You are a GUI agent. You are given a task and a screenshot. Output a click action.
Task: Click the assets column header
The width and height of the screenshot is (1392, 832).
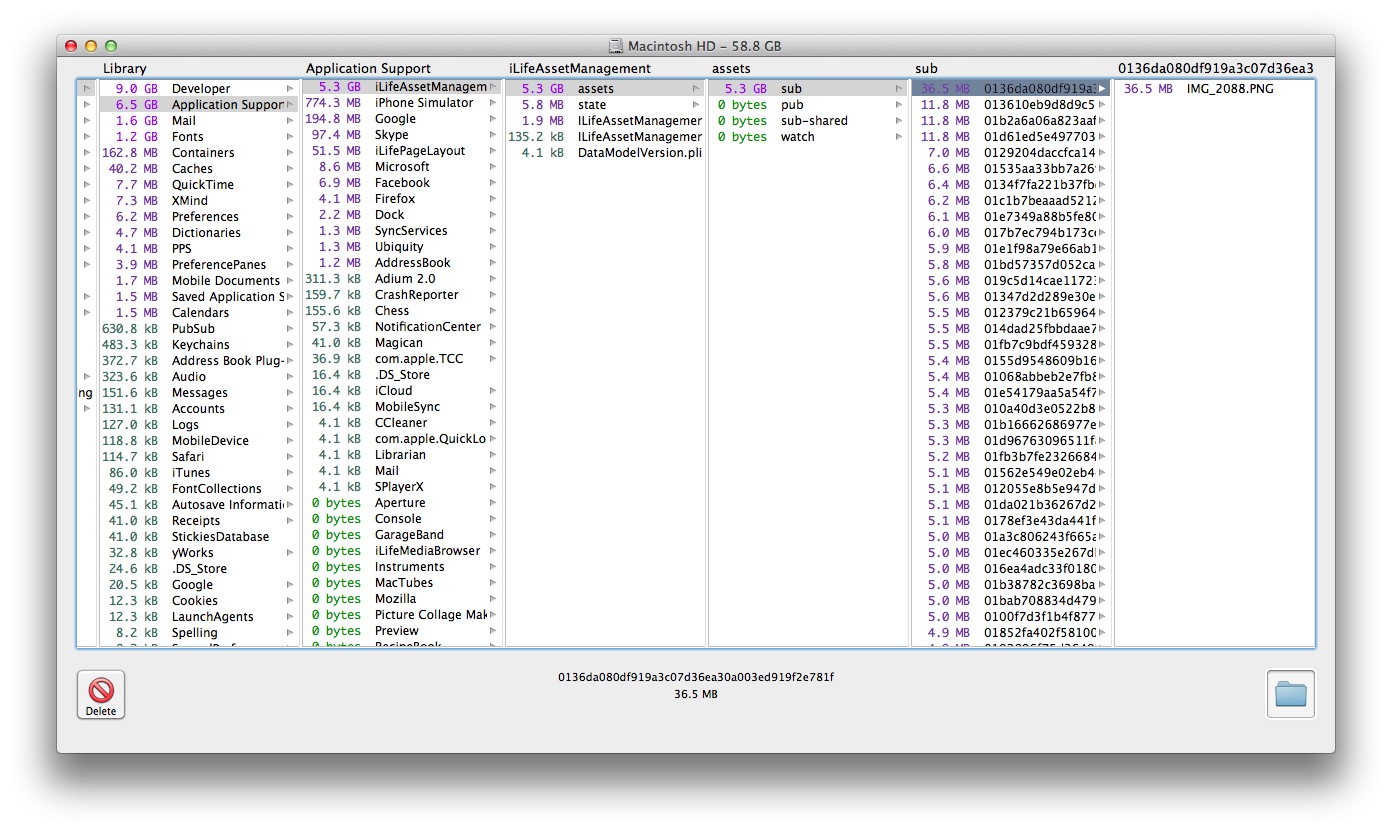[731, 69]
